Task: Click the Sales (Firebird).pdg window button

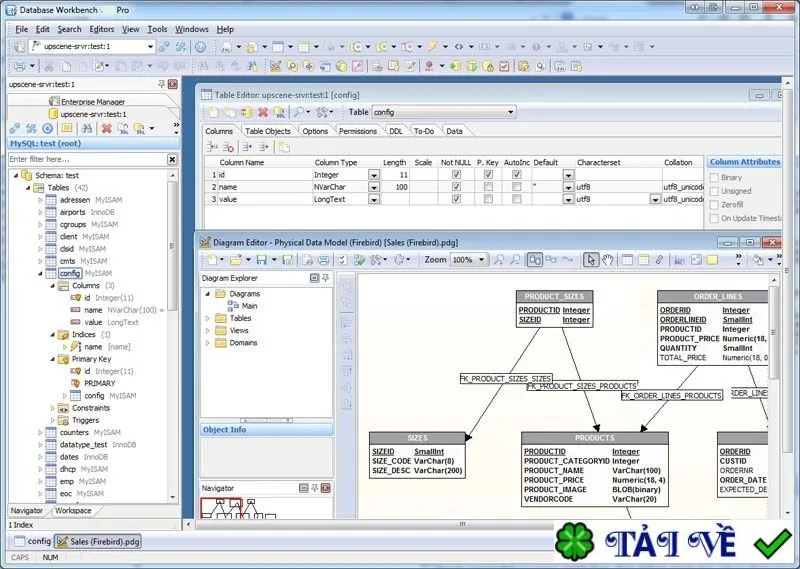Action: coord(98,541)
